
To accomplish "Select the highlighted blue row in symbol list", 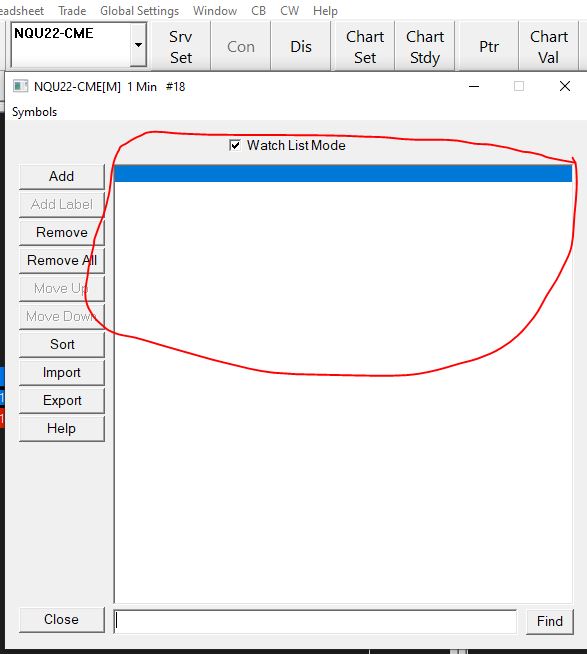I will pyautogui.click(x=343, y=174).
